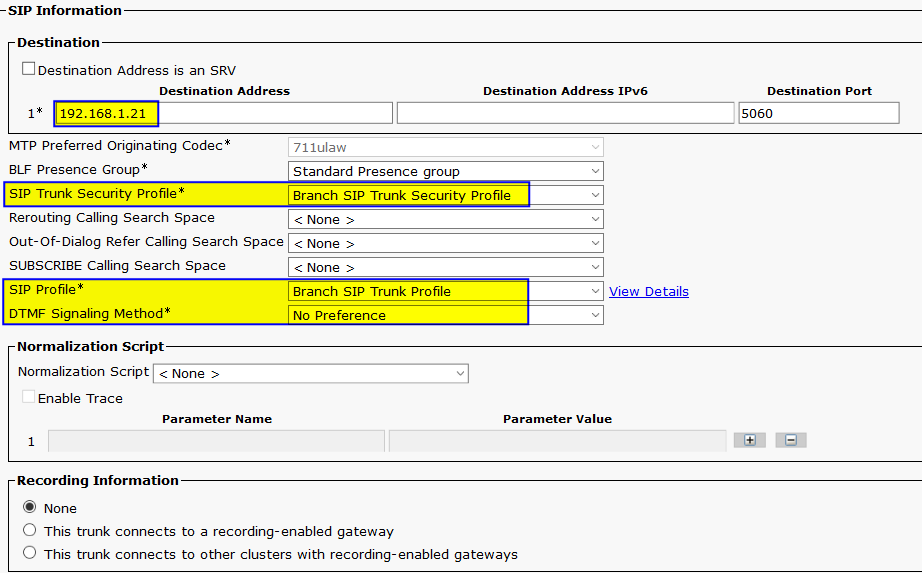Open the DTMF Signaling Method dropdown
This screenshot has height=573, width=922.
[x=446, y=315]
